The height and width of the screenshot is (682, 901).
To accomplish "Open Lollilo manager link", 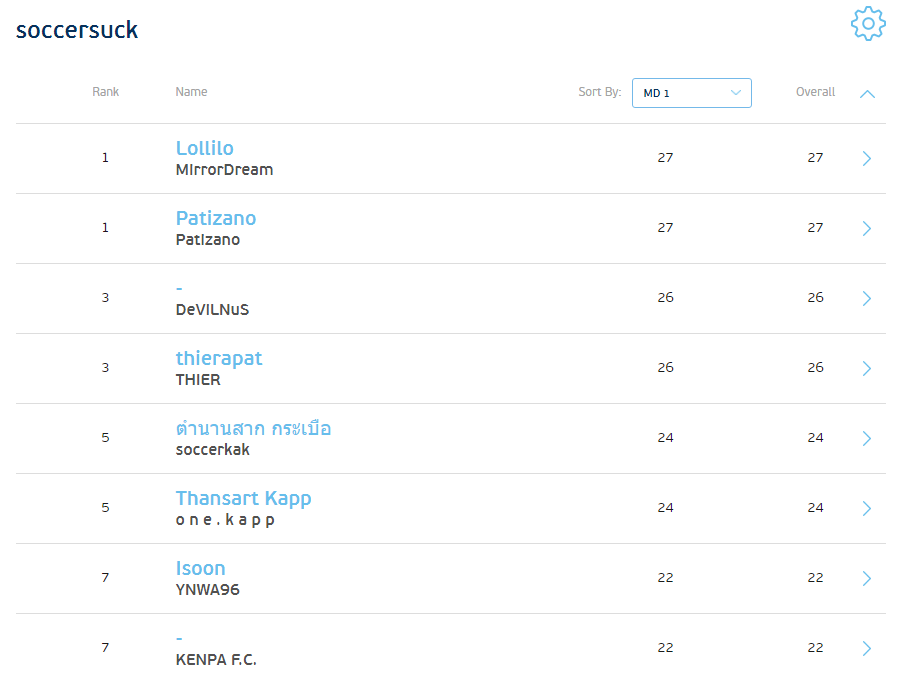I will pyautogui.click(x=204, y=148).
